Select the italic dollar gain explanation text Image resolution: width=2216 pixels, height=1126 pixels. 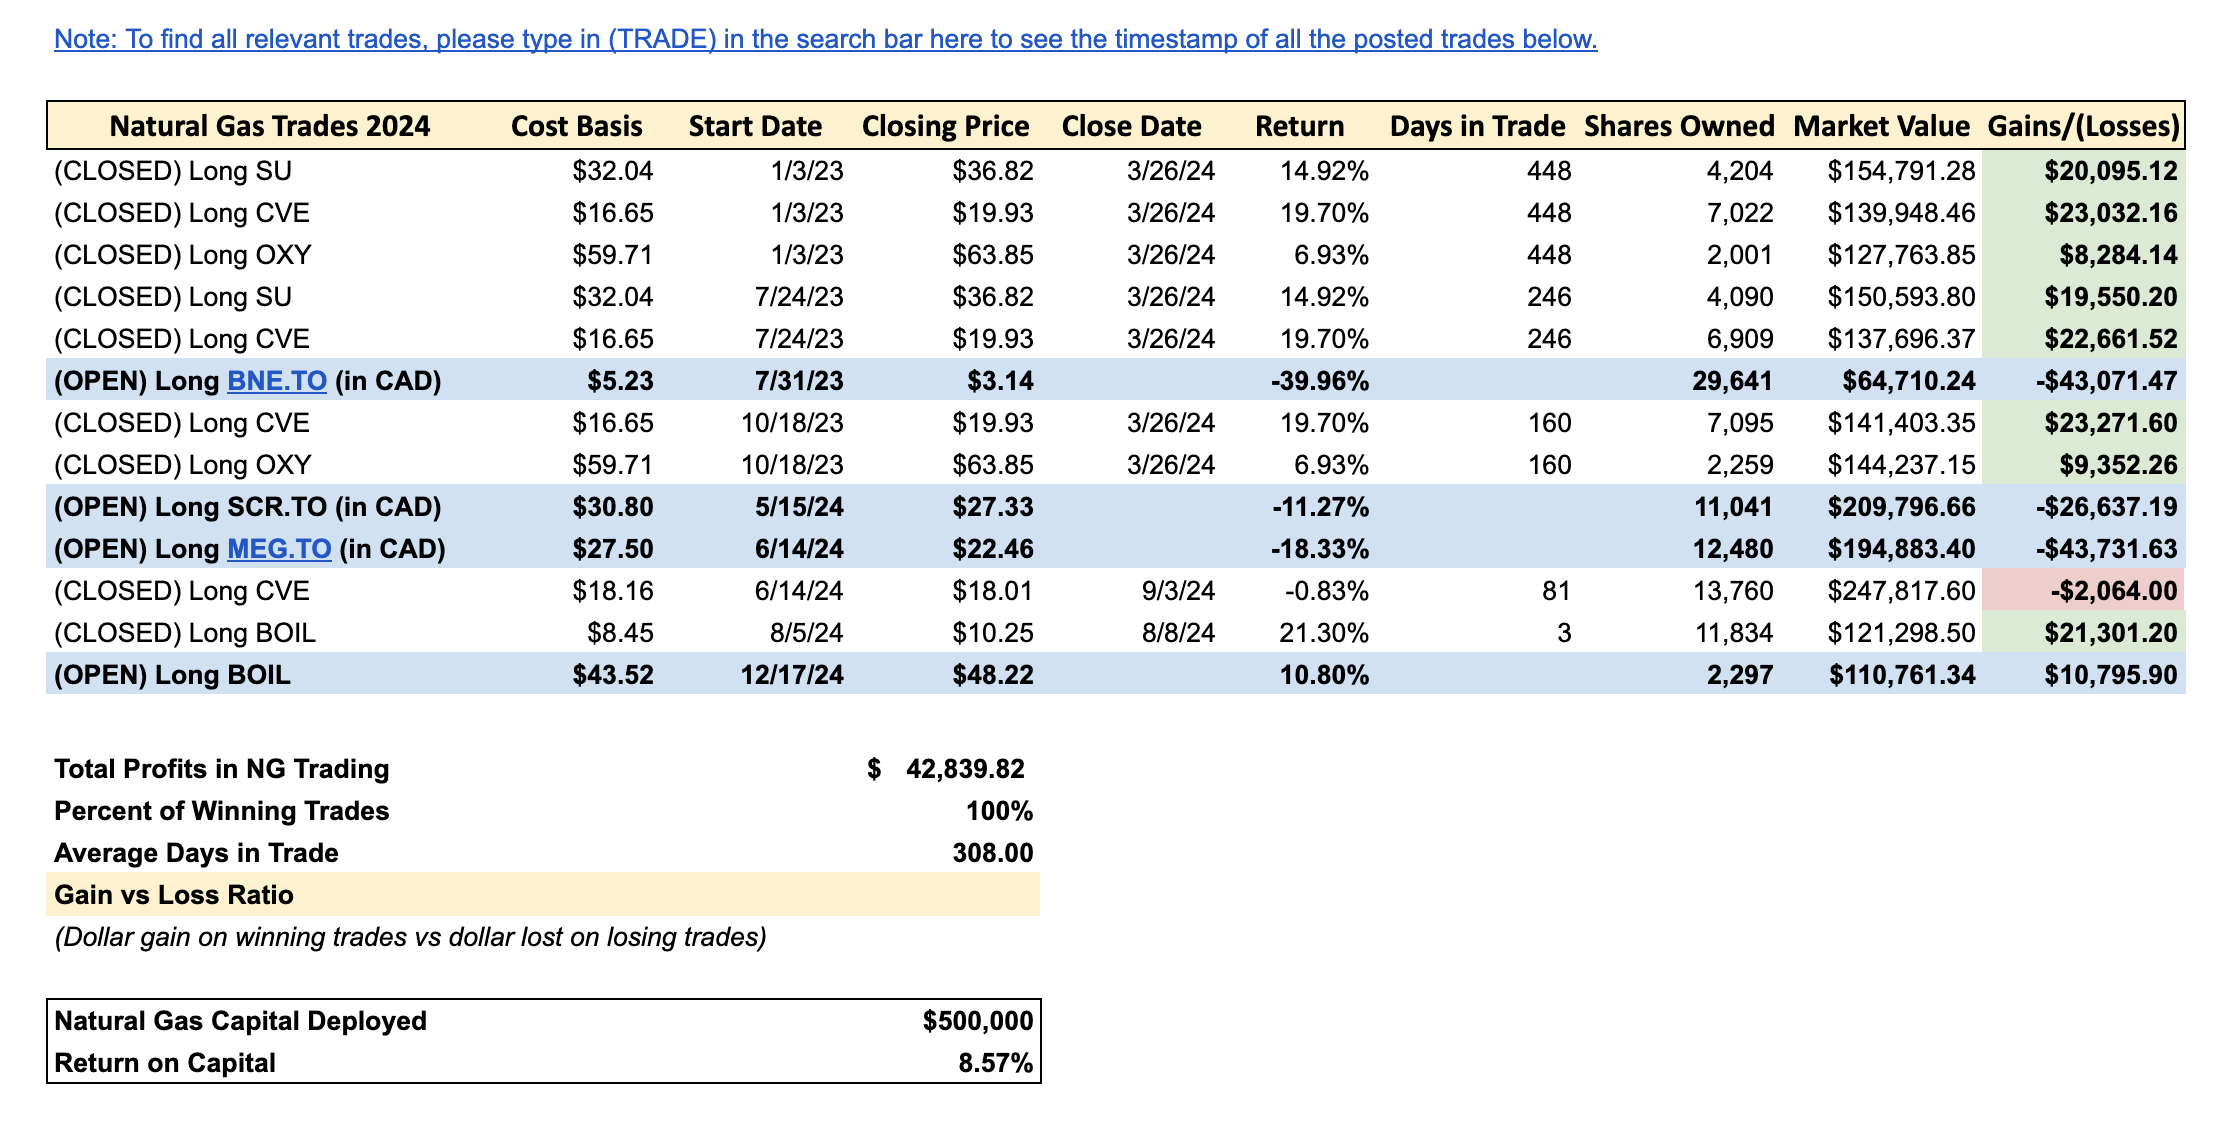coord(410,937)
